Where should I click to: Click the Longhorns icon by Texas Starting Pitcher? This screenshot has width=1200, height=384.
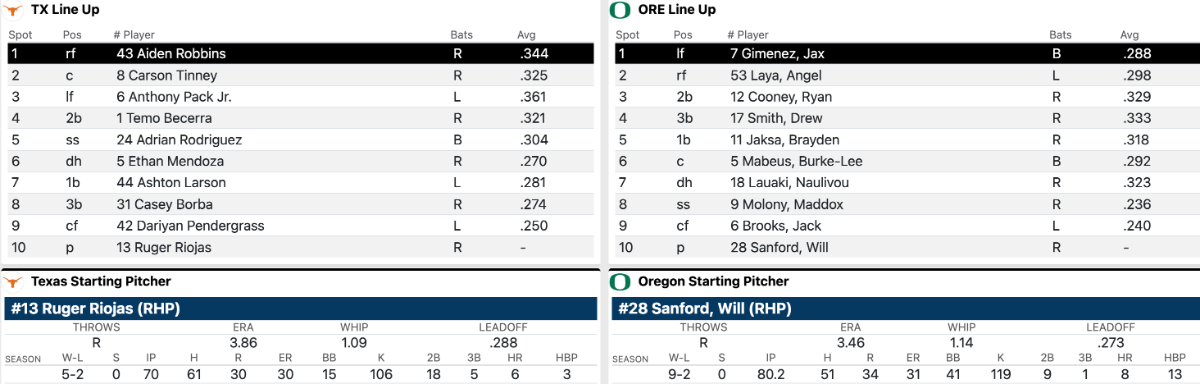[x=14, y=282]
